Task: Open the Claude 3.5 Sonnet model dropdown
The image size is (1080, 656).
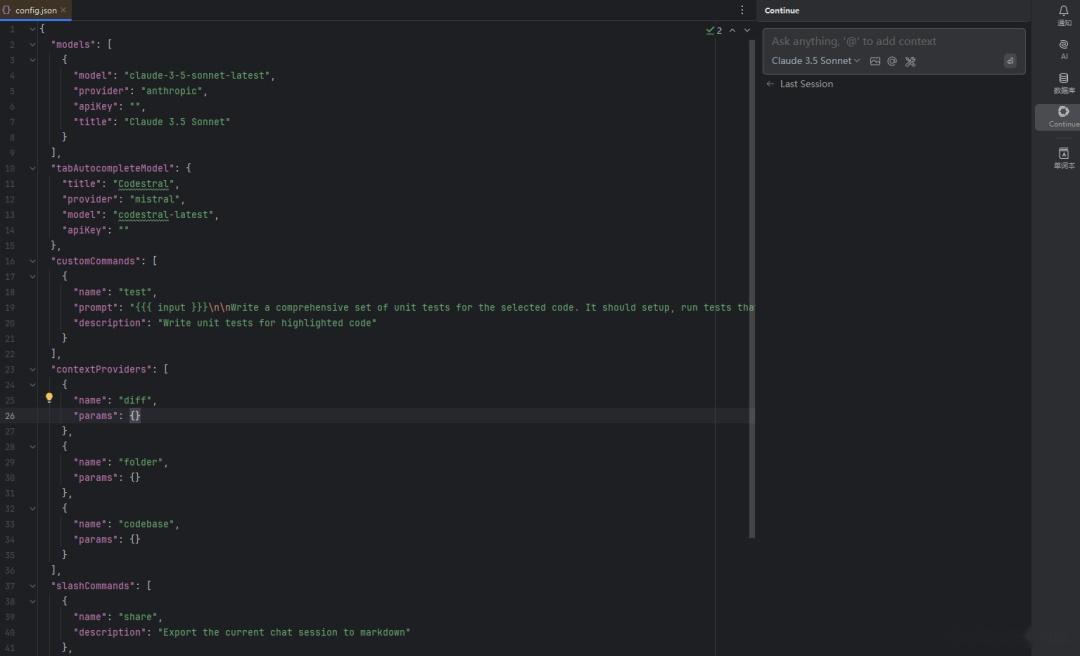Action: (x=815, y=61)
